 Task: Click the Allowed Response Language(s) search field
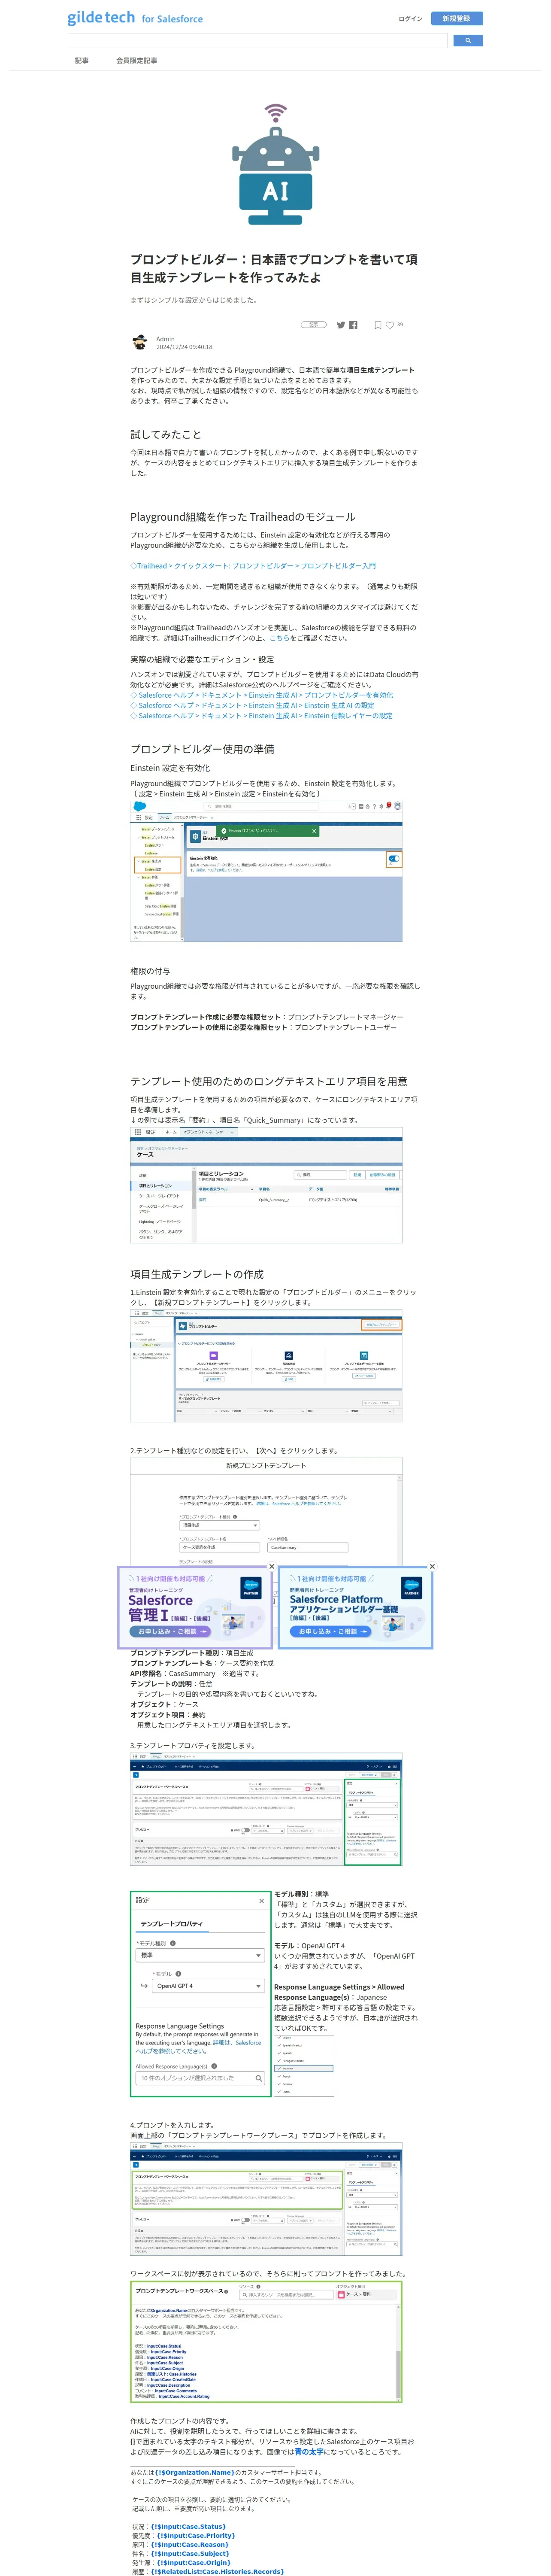click(x=201, y=2078)
